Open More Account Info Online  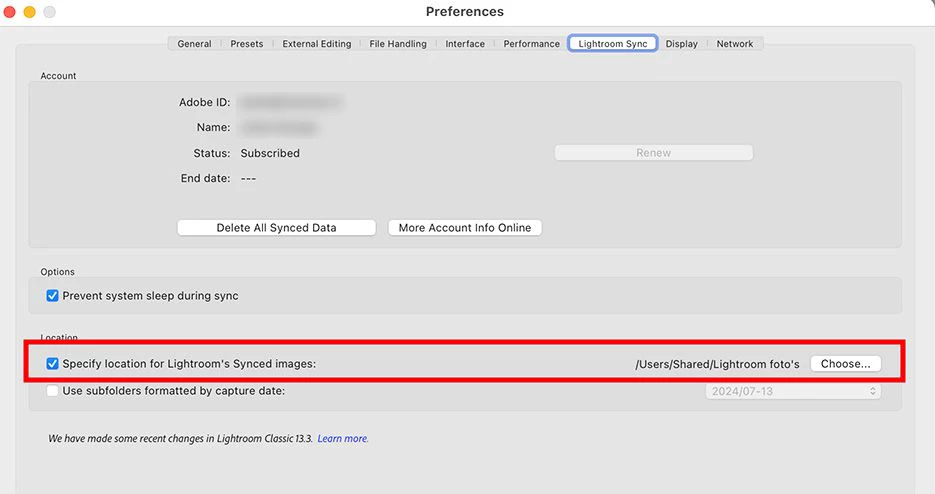tap(465, 227)
